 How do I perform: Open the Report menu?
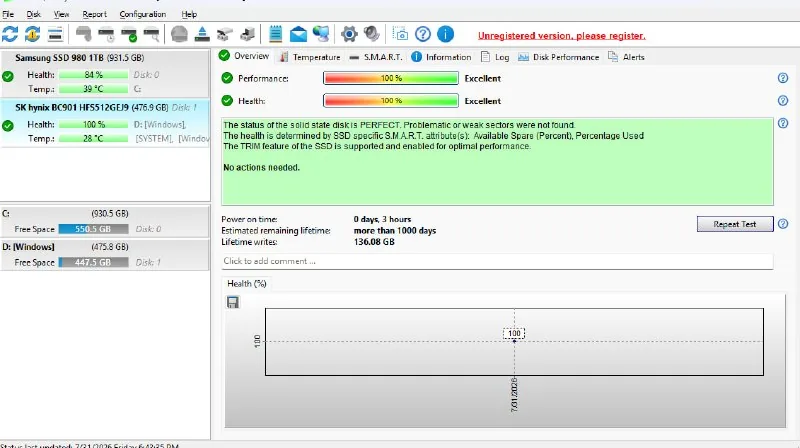pyautogui.click(x=94, y=14)
